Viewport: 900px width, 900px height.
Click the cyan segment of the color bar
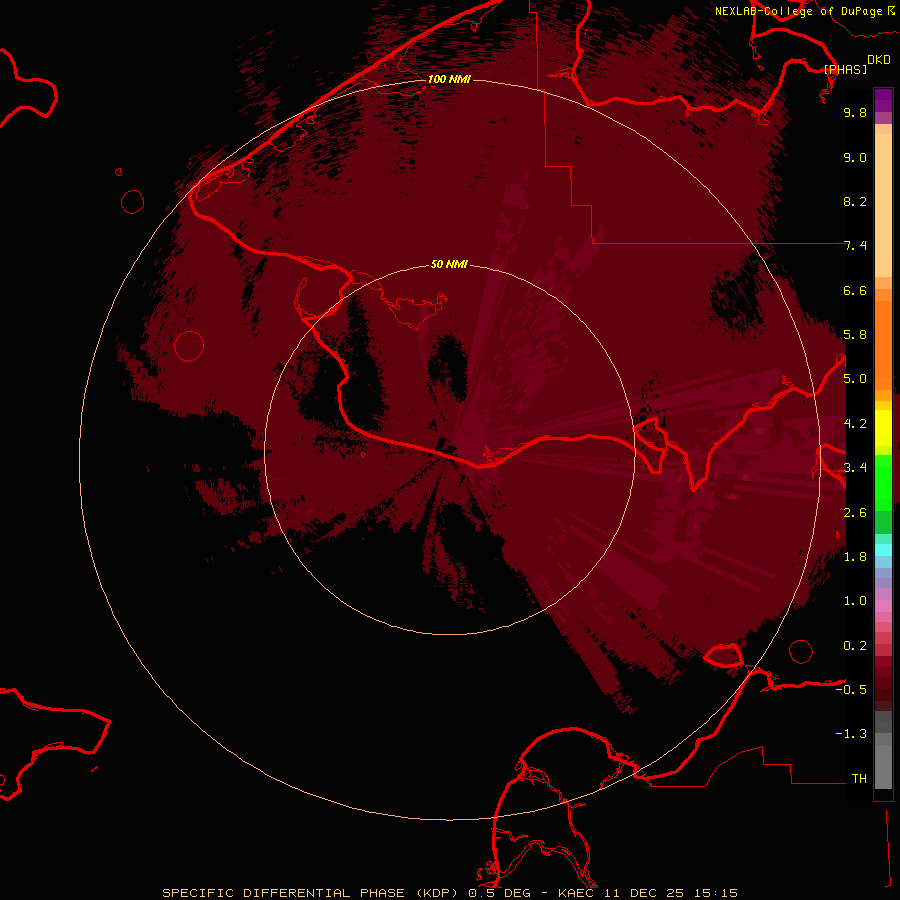tap(883, 550)
